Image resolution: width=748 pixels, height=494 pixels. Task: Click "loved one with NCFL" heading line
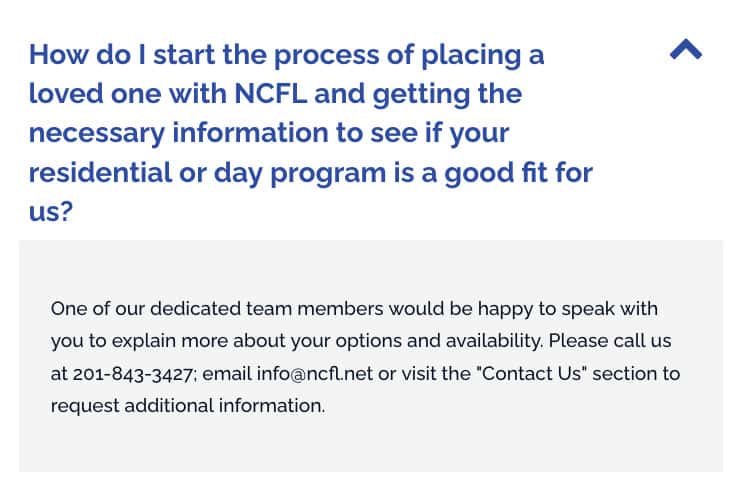(168, 93)
